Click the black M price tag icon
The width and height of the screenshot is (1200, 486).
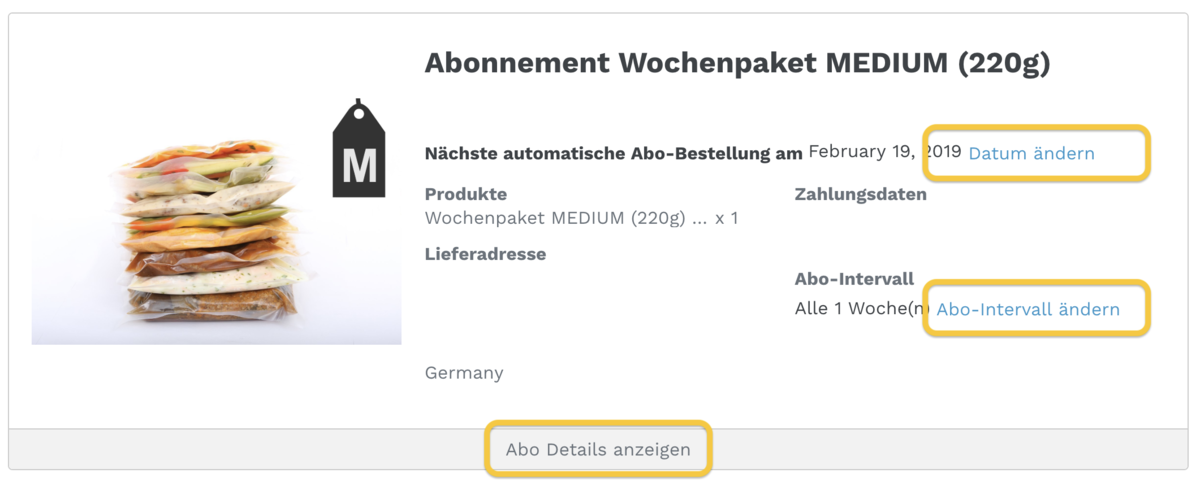click(359, 148)
